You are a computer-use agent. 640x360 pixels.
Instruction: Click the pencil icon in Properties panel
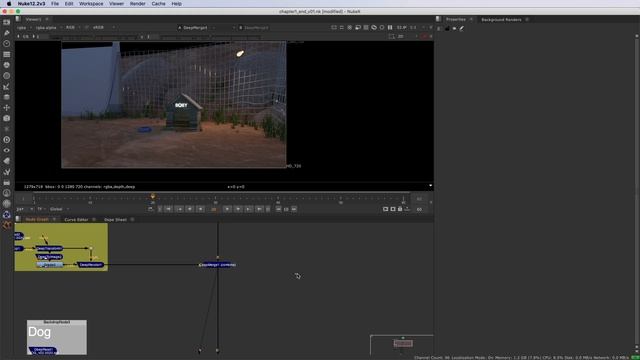462,29
